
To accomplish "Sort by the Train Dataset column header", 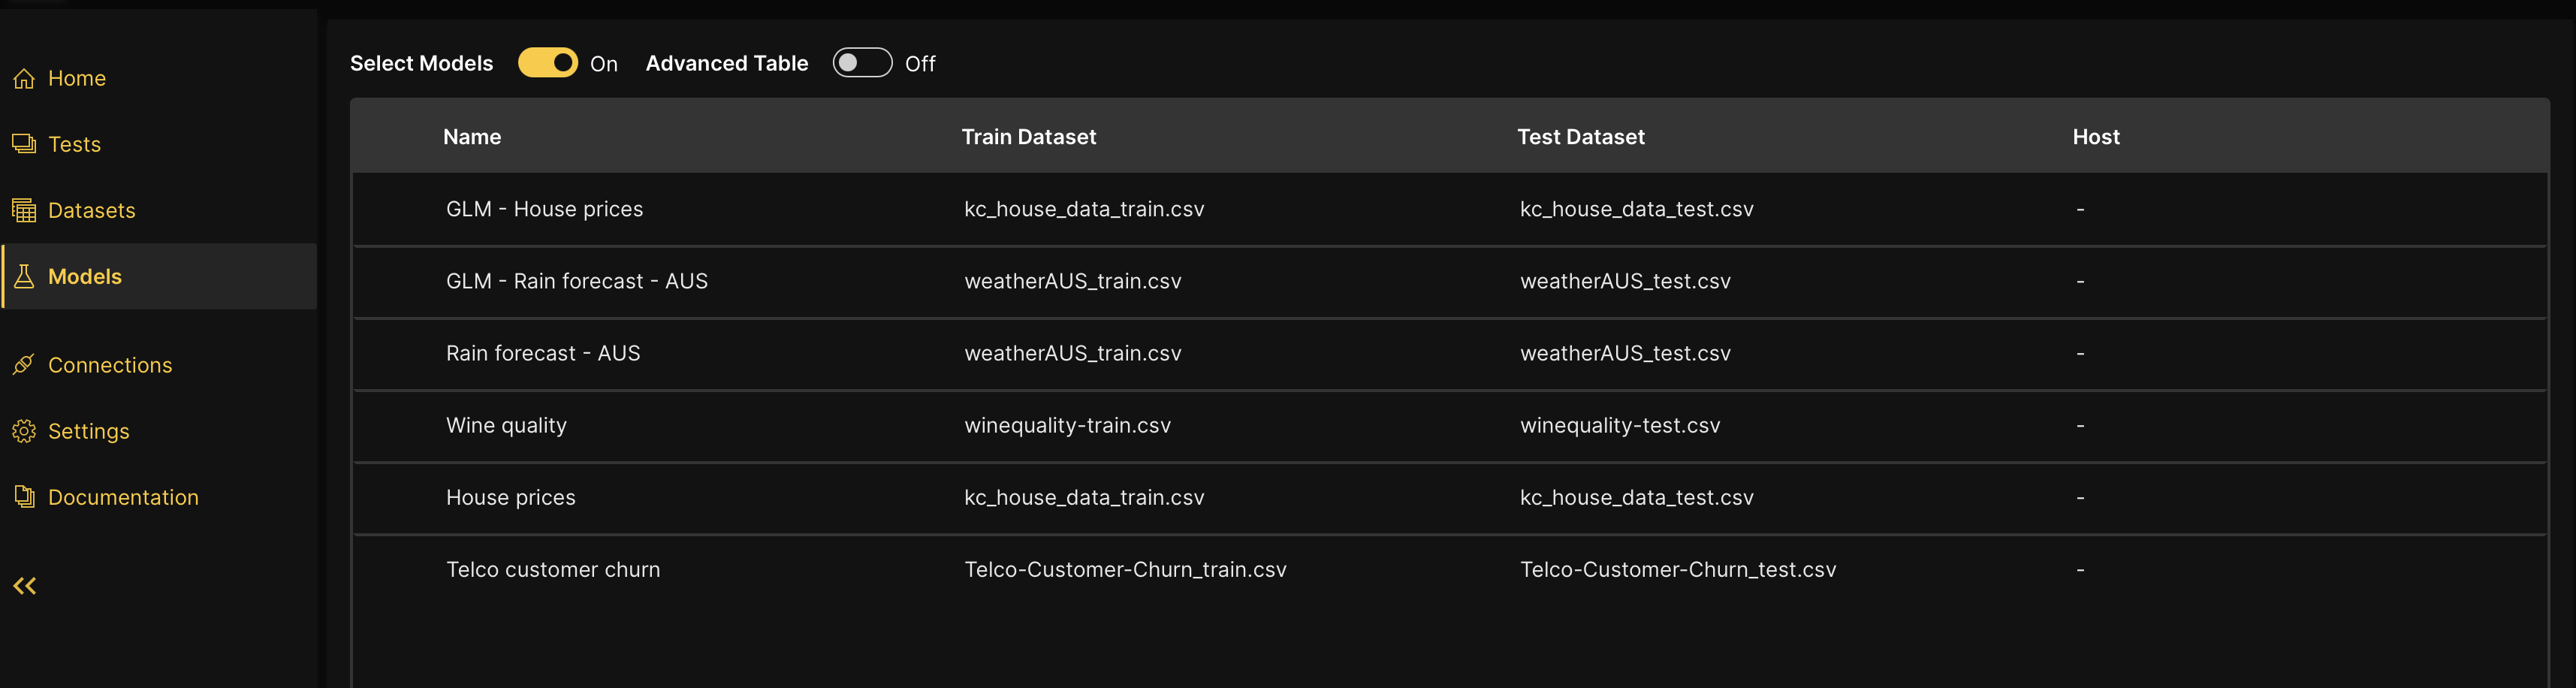I will click(1028, 137).
